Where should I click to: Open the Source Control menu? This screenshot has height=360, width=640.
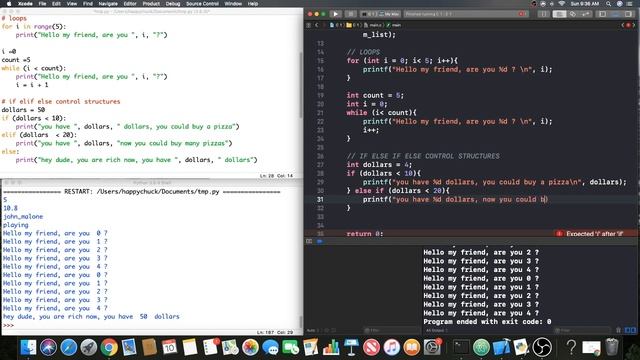coord(202,4)
